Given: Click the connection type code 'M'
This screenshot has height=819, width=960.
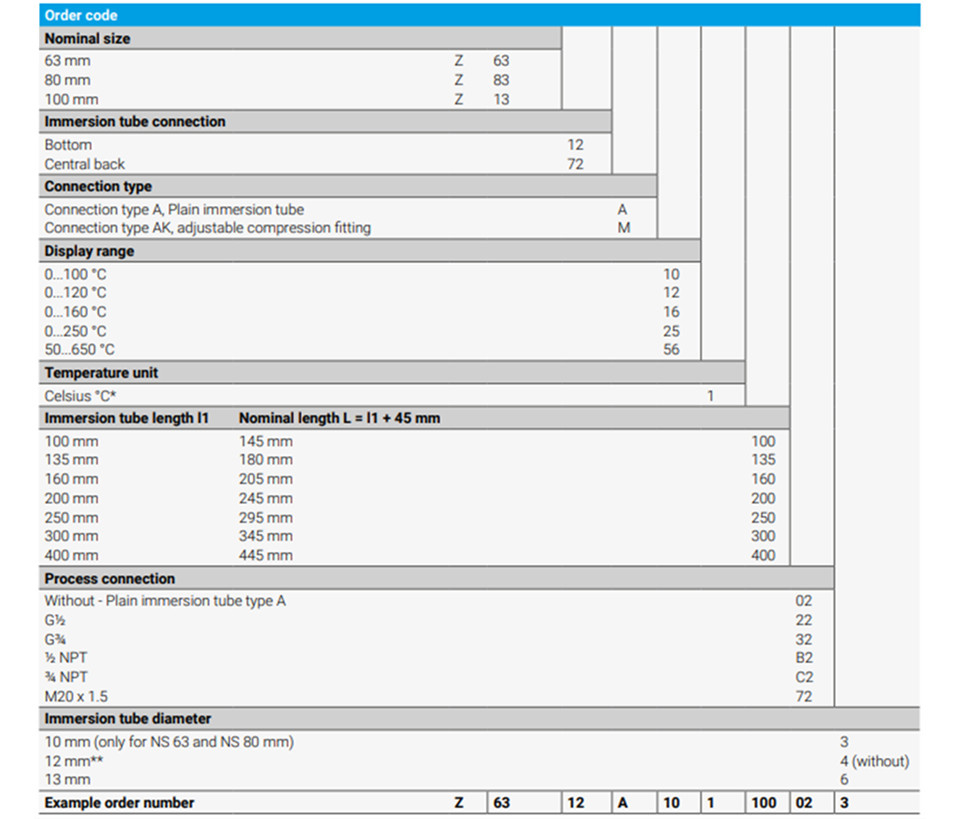Looking at the screenshot, I should pyautogui.click(x=623, y=228).
